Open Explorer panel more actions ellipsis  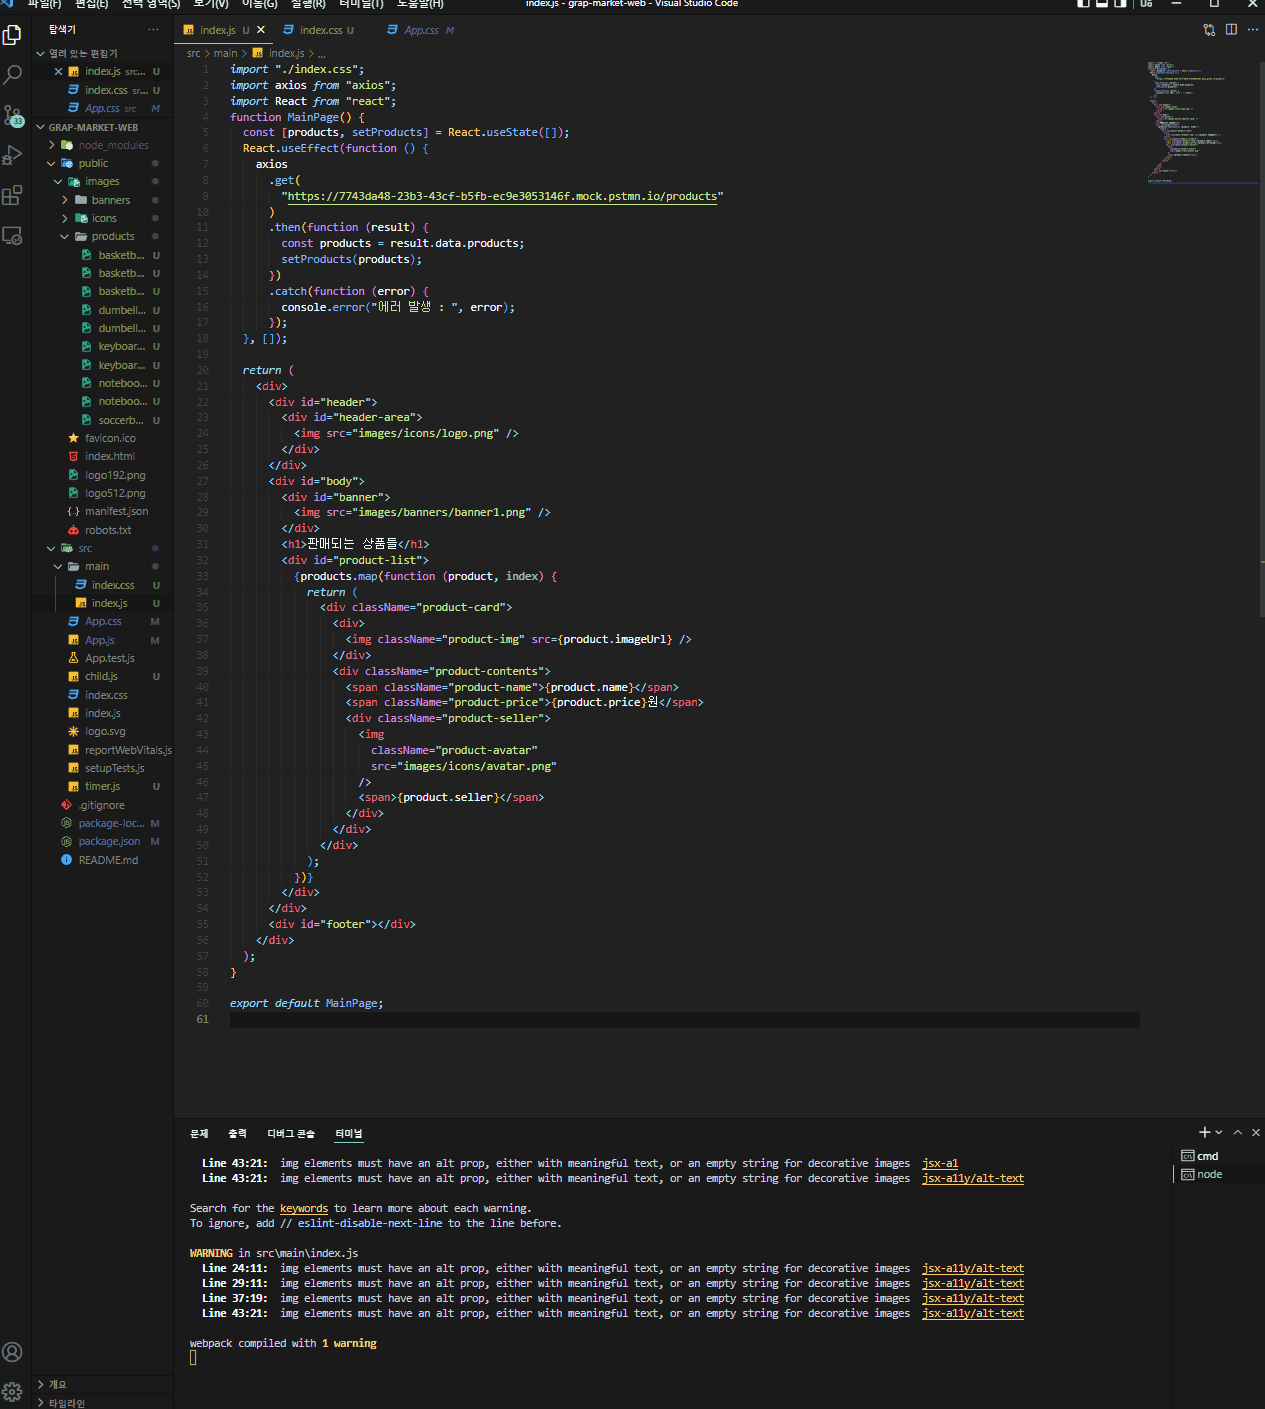pyautogui.click(x=153, y=30)
